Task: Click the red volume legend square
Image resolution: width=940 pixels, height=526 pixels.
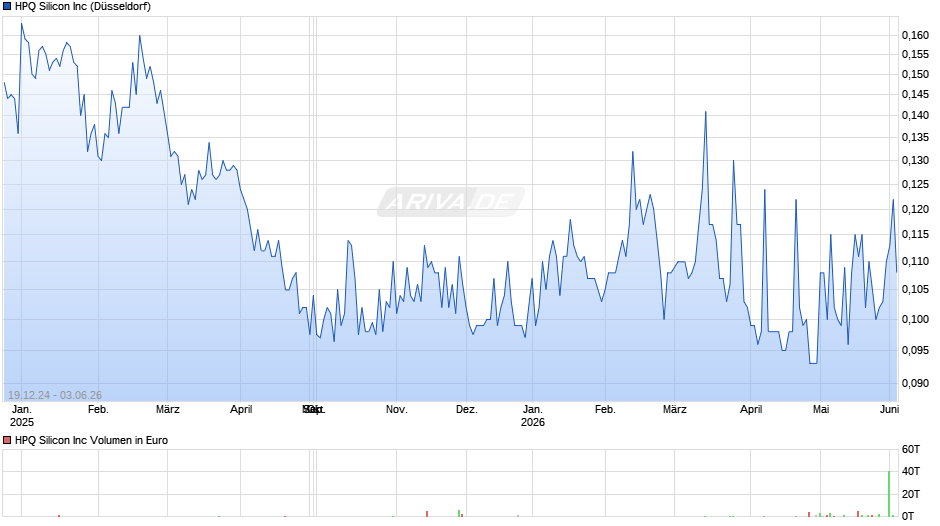Action: pos(7,440)
